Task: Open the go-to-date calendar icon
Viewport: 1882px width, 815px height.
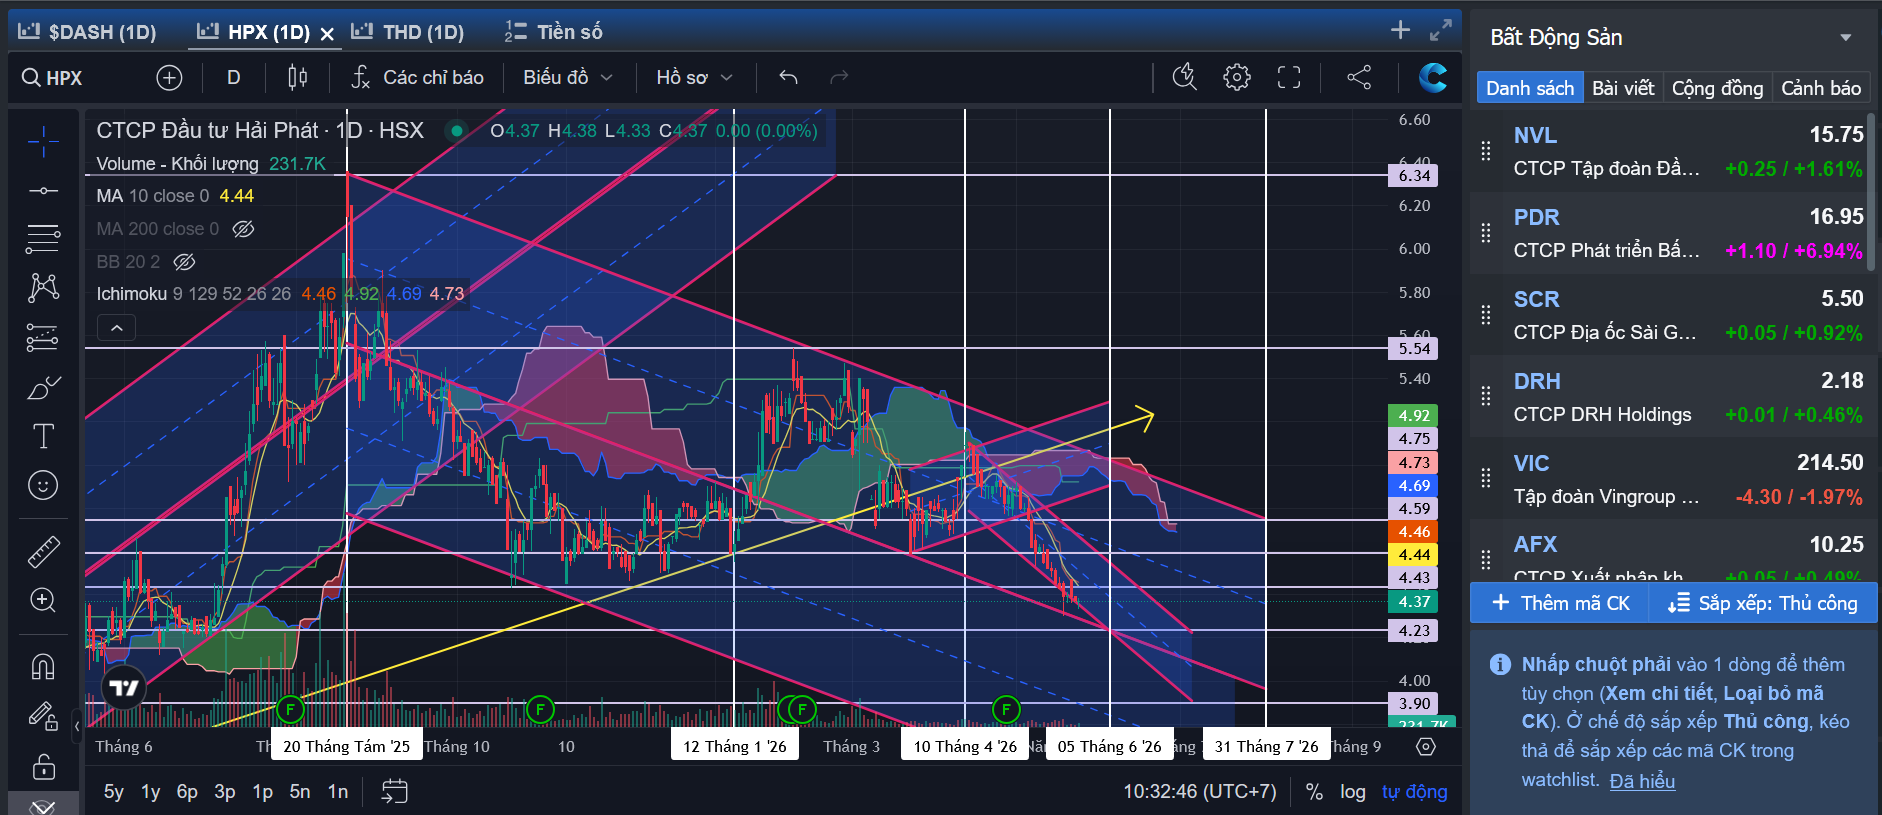Action: [x=395, y=791]
